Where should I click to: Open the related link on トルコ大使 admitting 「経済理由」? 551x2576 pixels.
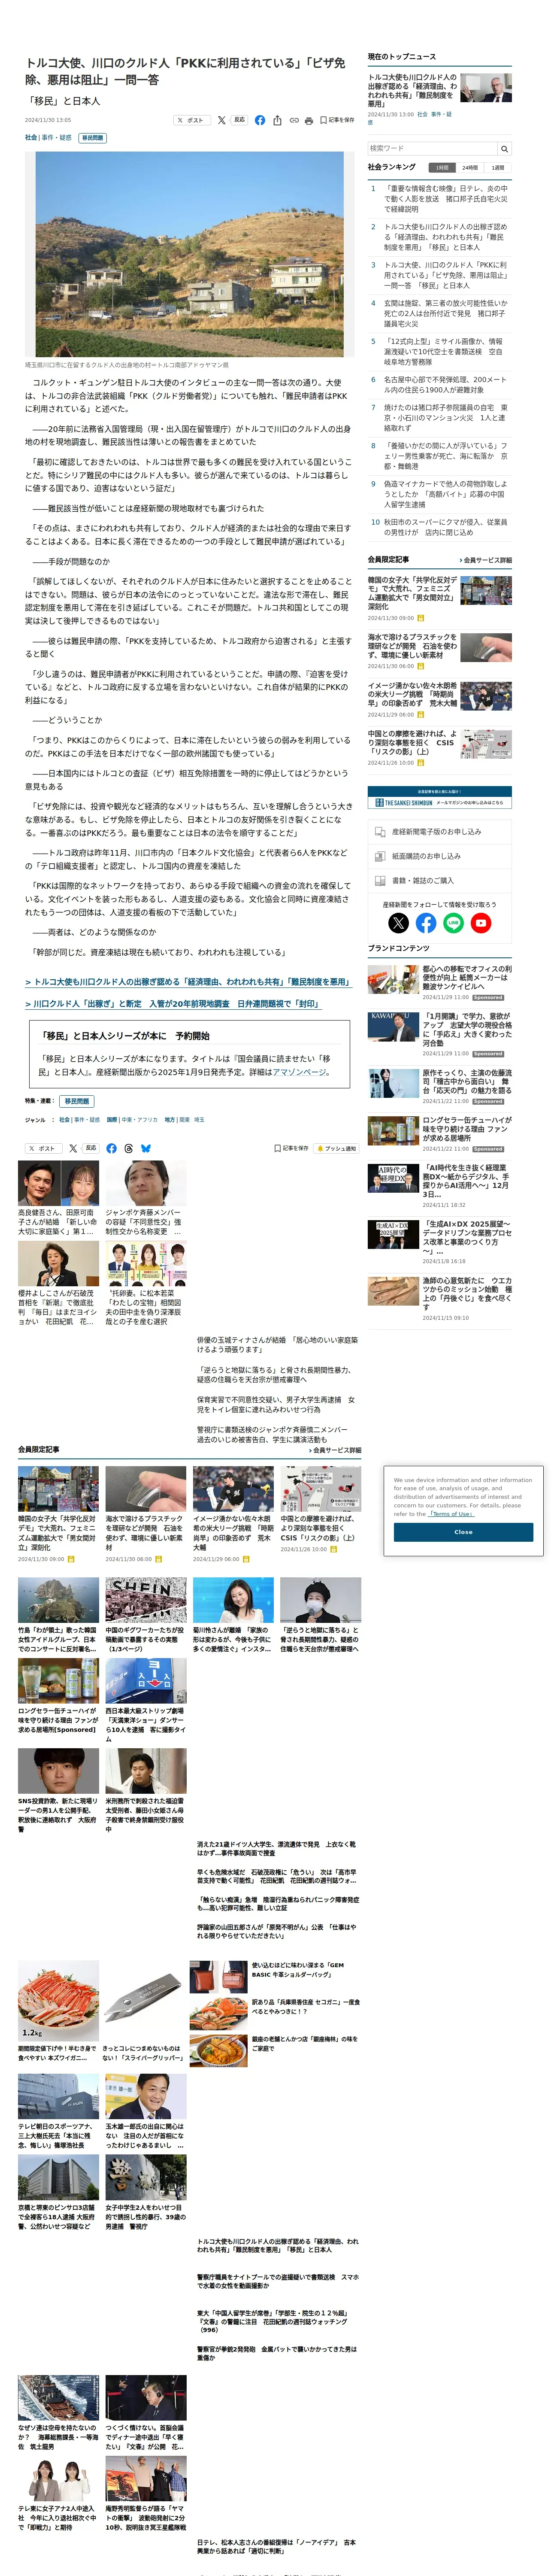187,981
